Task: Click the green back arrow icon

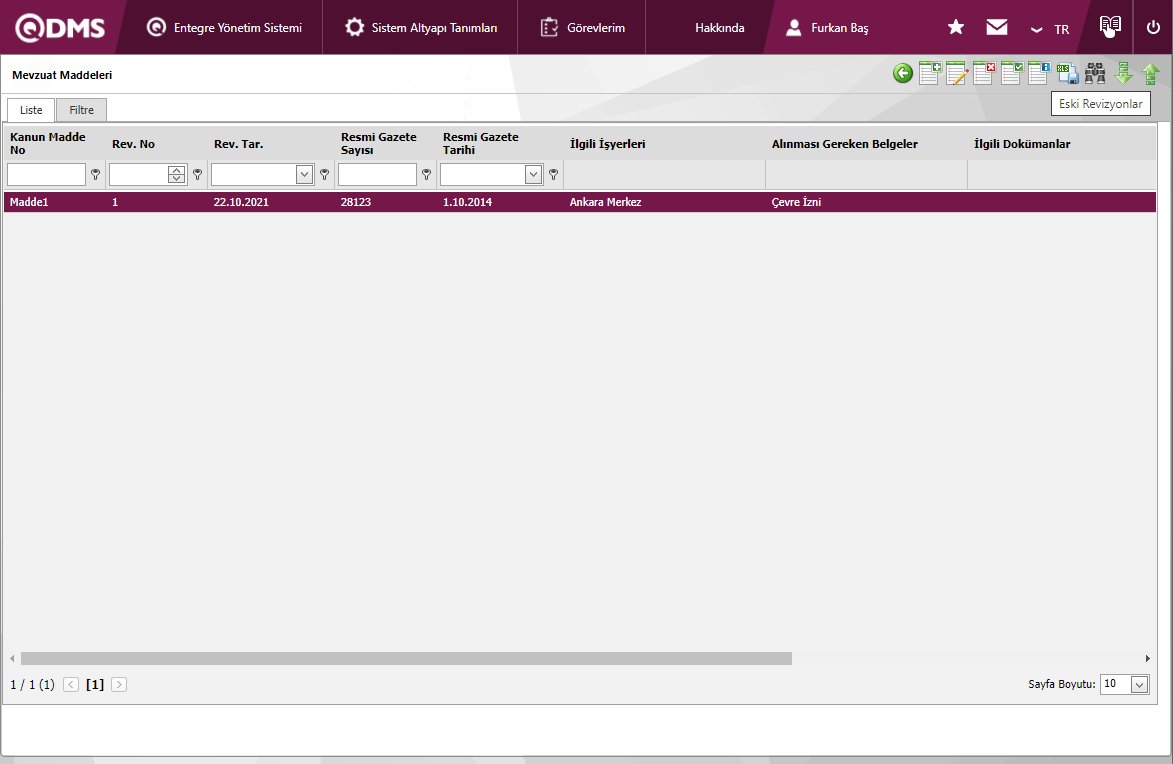Action: 903,73
